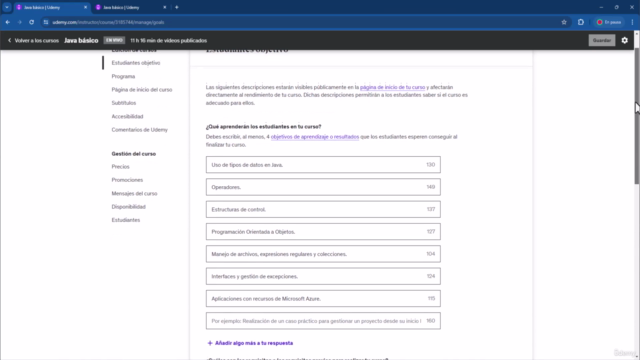
Task: Open Disponibilidad sidebar section
Action: point(129,207)
